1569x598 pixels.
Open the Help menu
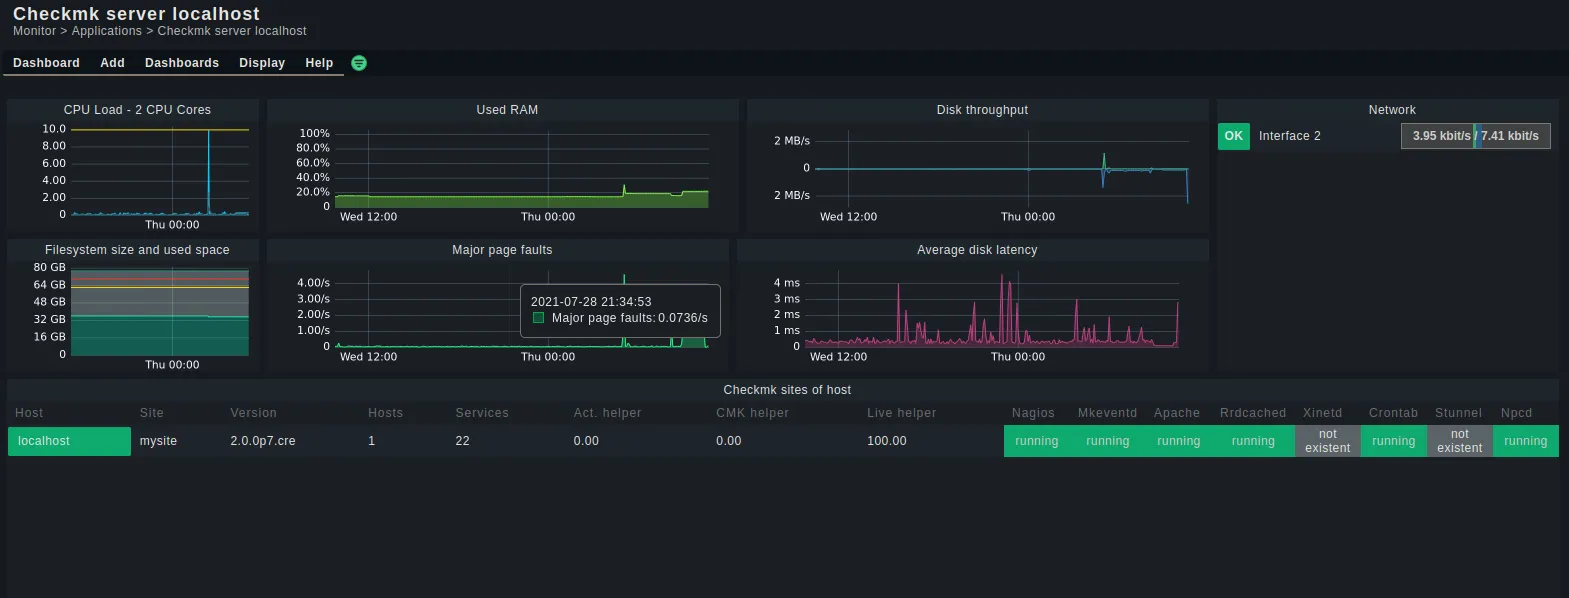[x=319, y=63]
